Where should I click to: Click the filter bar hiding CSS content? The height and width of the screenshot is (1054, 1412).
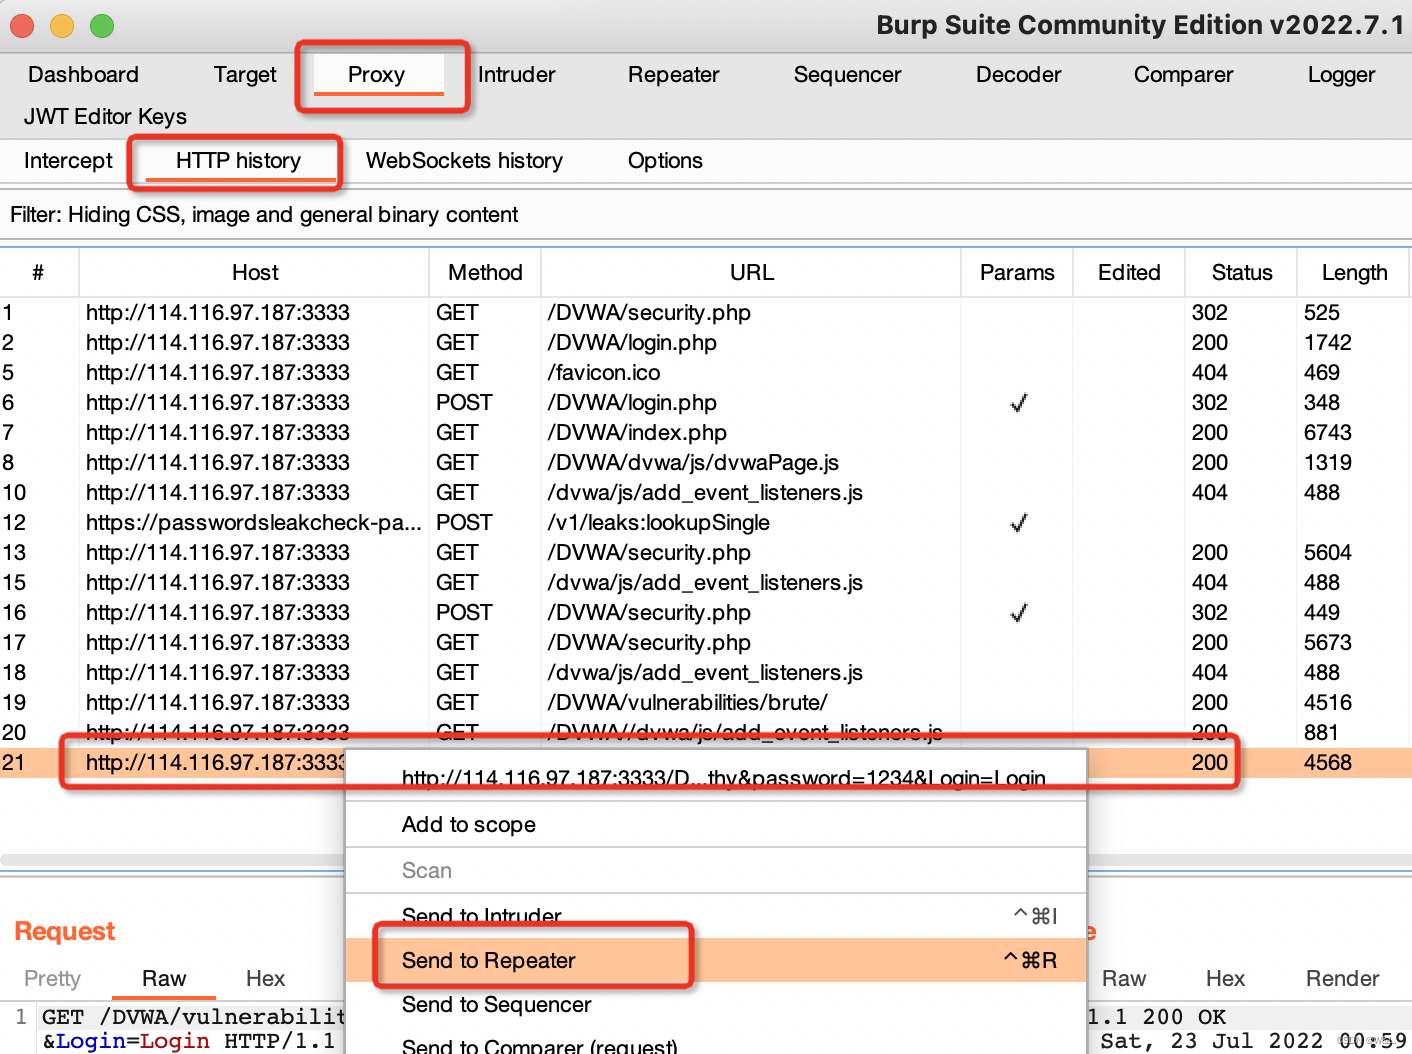(705, 215)
